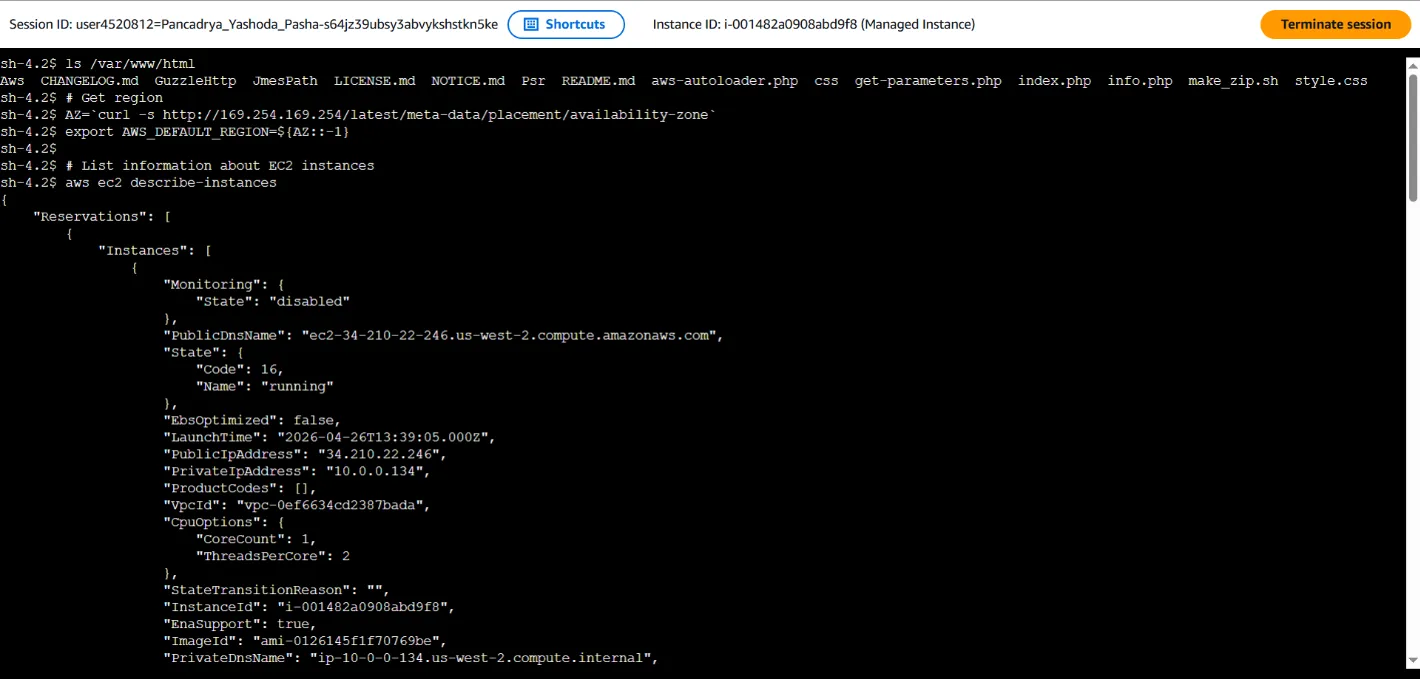
Task: Click the InstanceId i-001482a0908abd9f8 line
Action: tap(309, 608)
